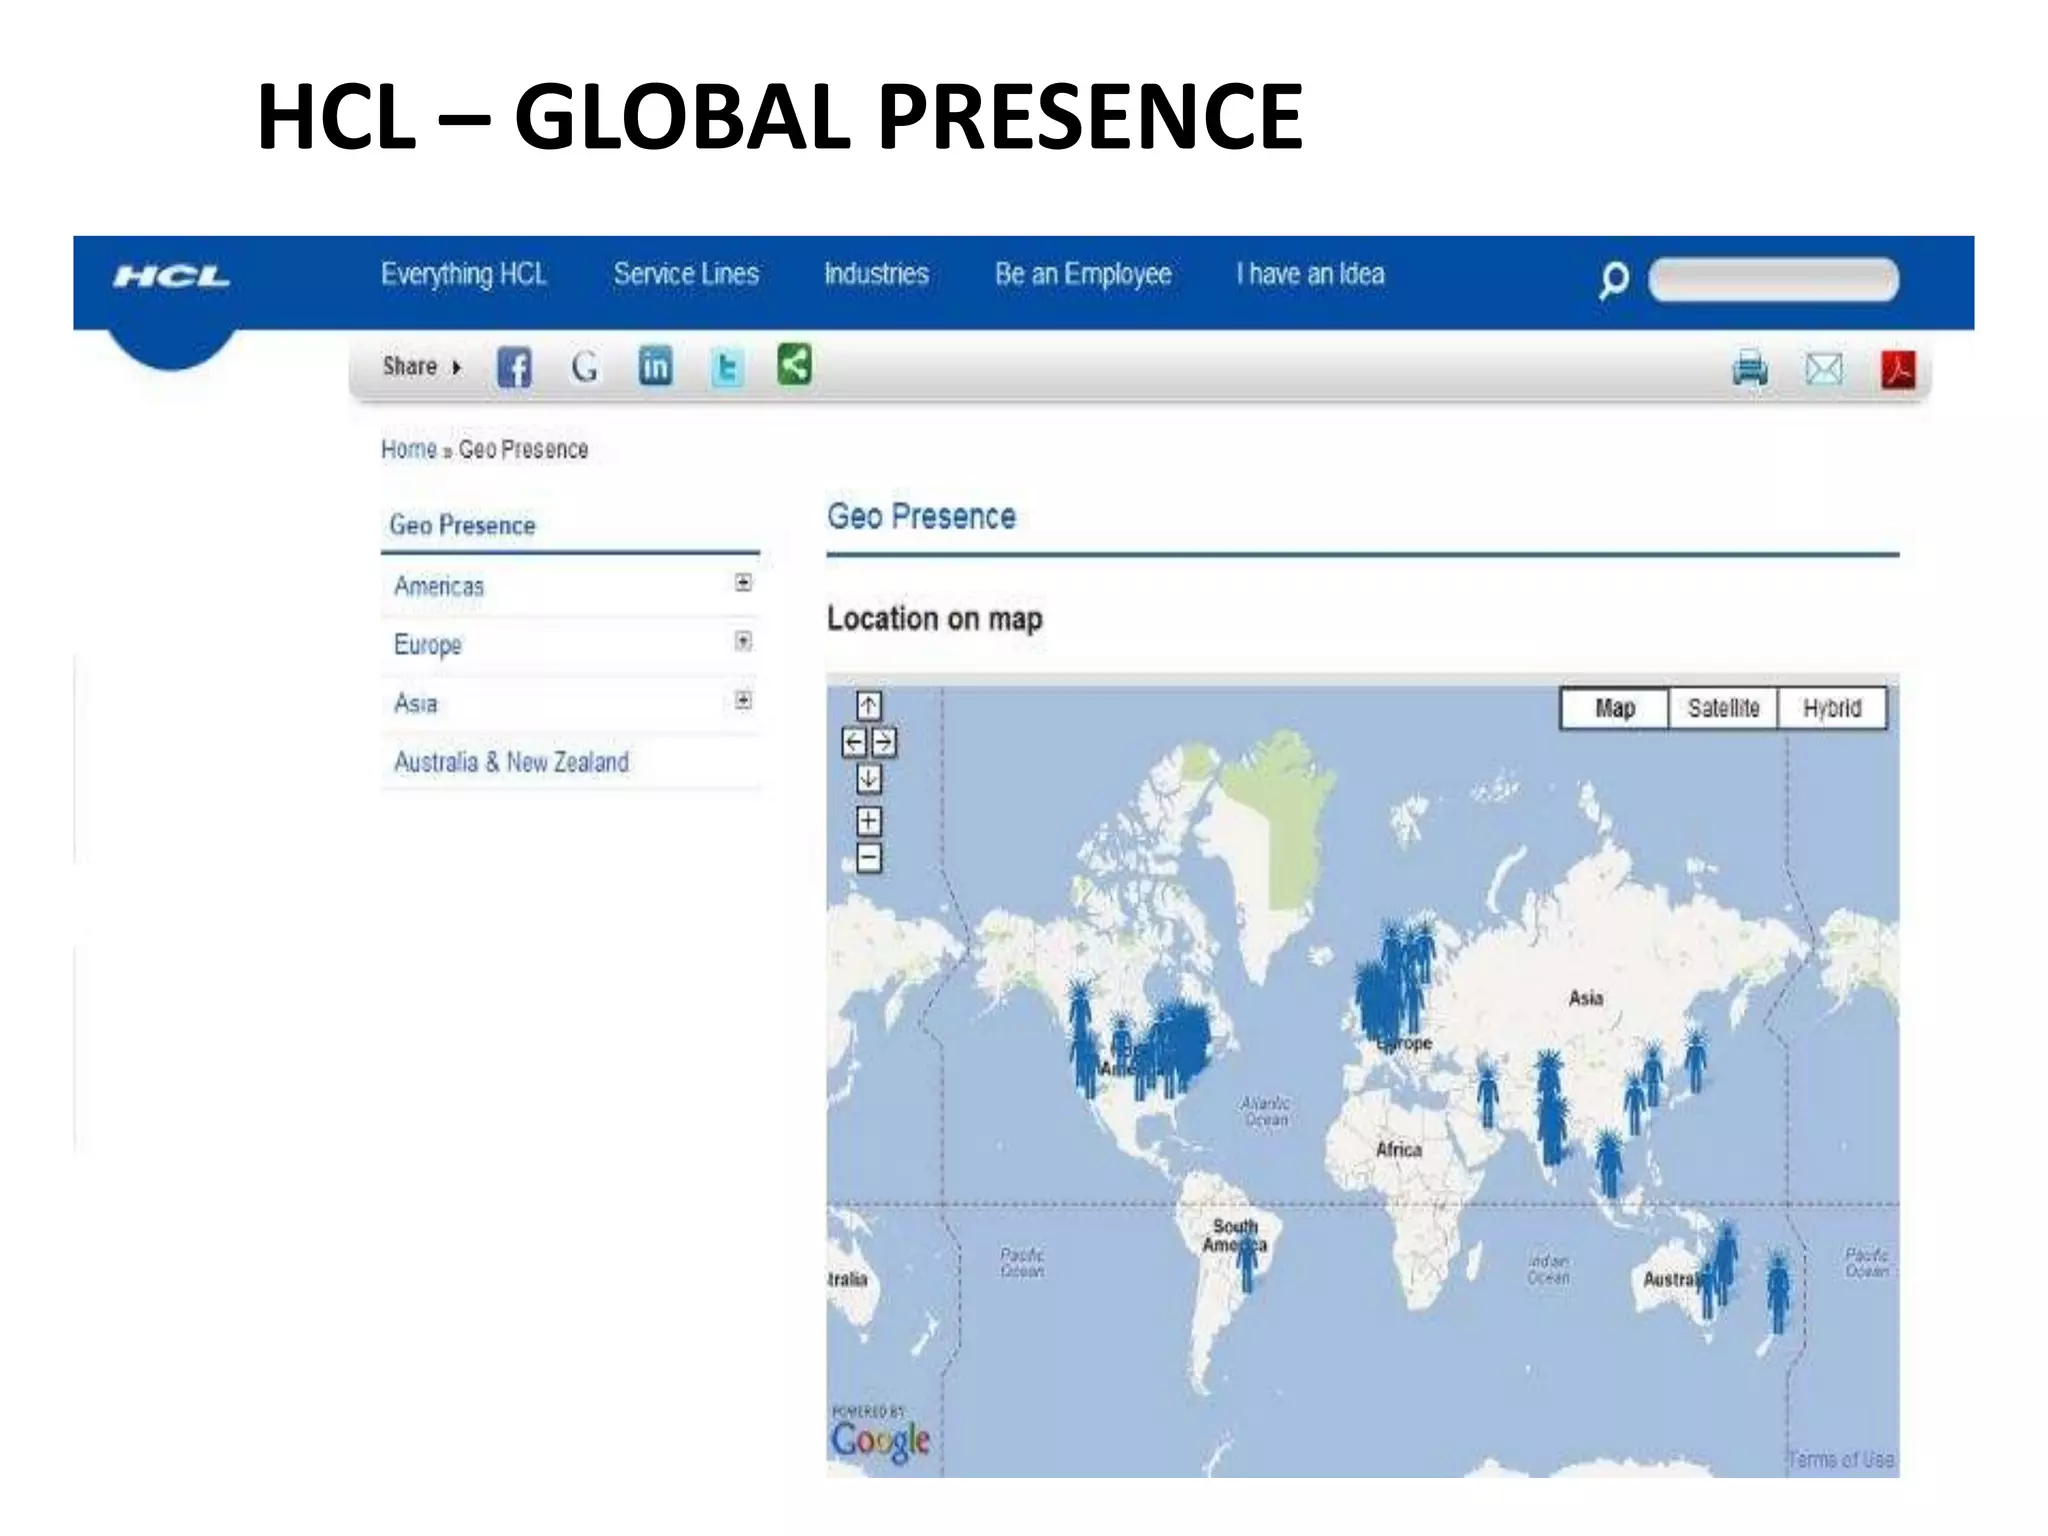This screenshot has height=1536, width=2048.
Task: Open Industries menu
Action: 876,274
